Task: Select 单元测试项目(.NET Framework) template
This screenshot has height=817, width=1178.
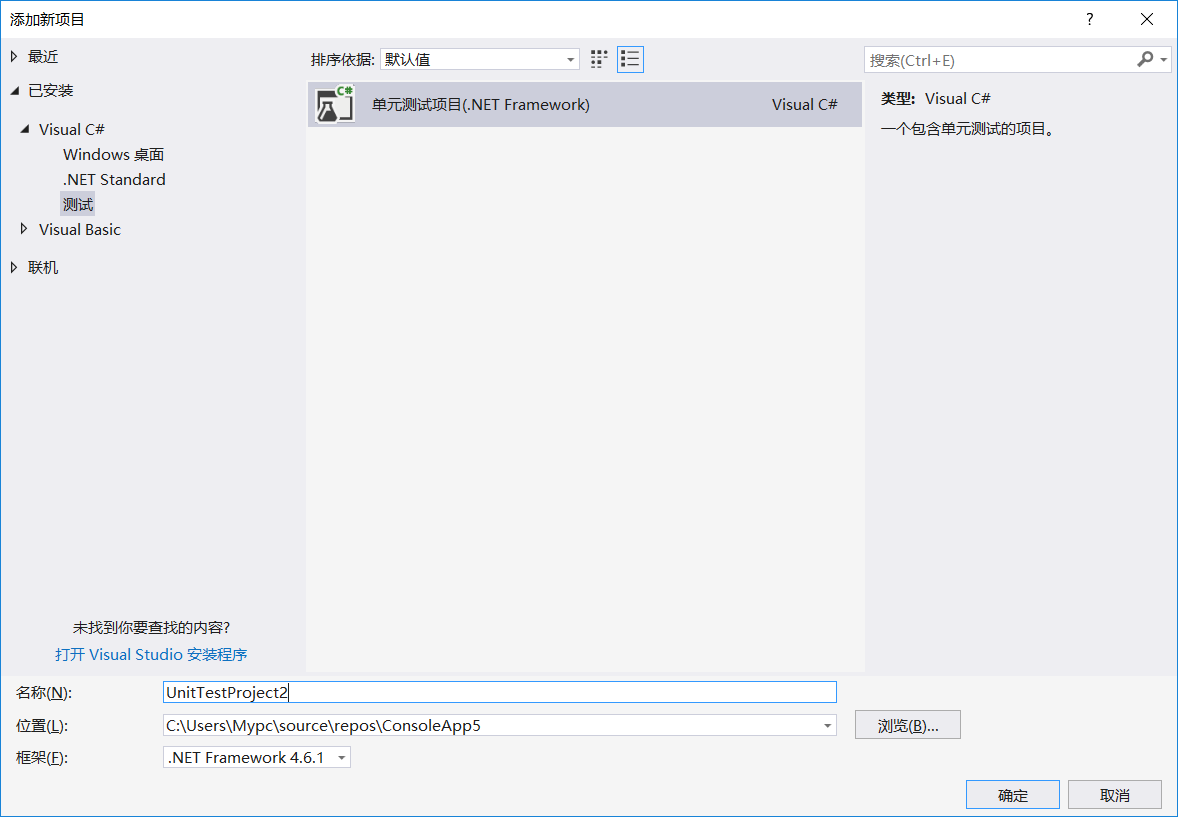Action: coord(584,104)
